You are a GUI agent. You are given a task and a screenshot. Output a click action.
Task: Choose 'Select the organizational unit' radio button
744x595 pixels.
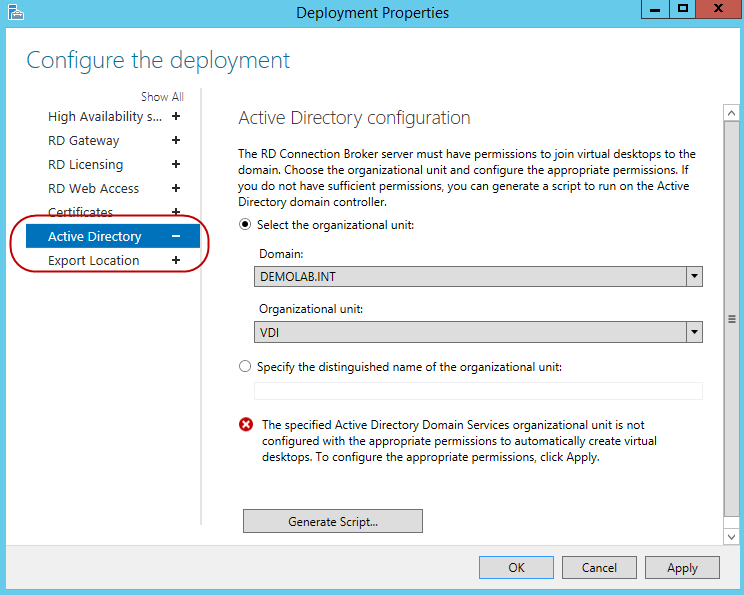[245, 226]
